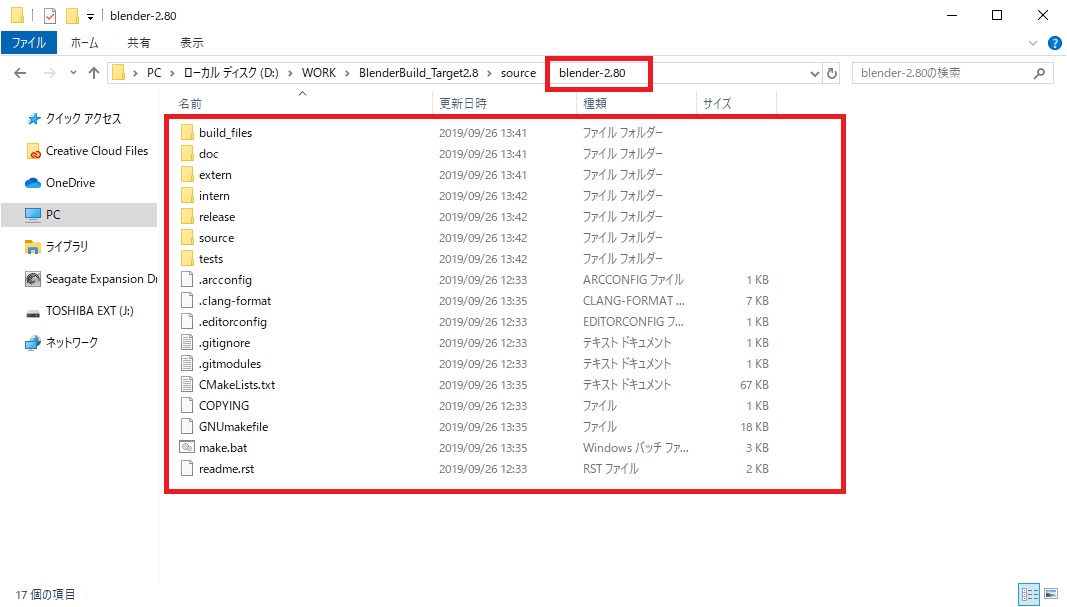The height and width of the screenshot is (607, 1067).
Task: Click PC in the address breadcrumb
Action: pos(154,73)
